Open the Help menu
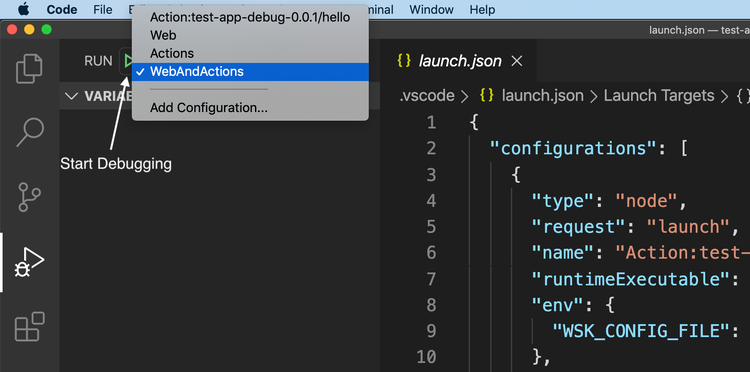Viewport: 750px width, 372px height. (482, 10)
